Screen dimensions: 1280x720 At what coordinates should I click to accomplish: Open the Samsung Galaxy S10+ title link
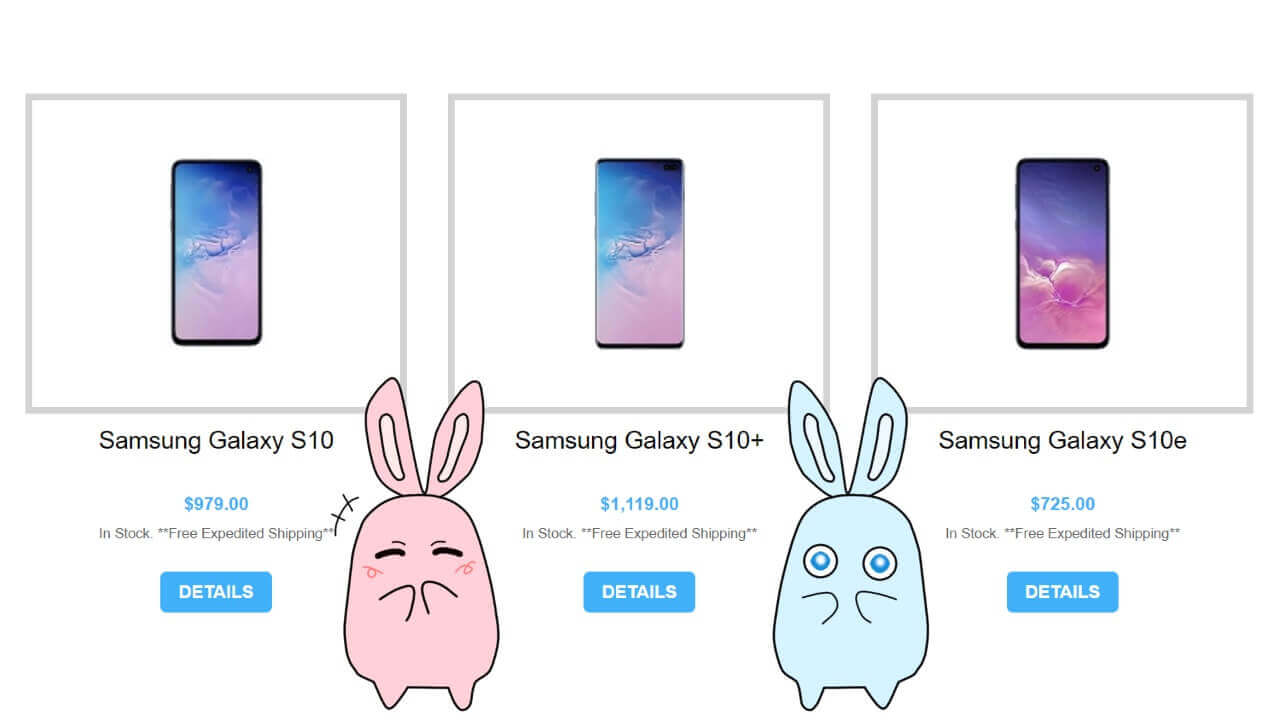639,440
